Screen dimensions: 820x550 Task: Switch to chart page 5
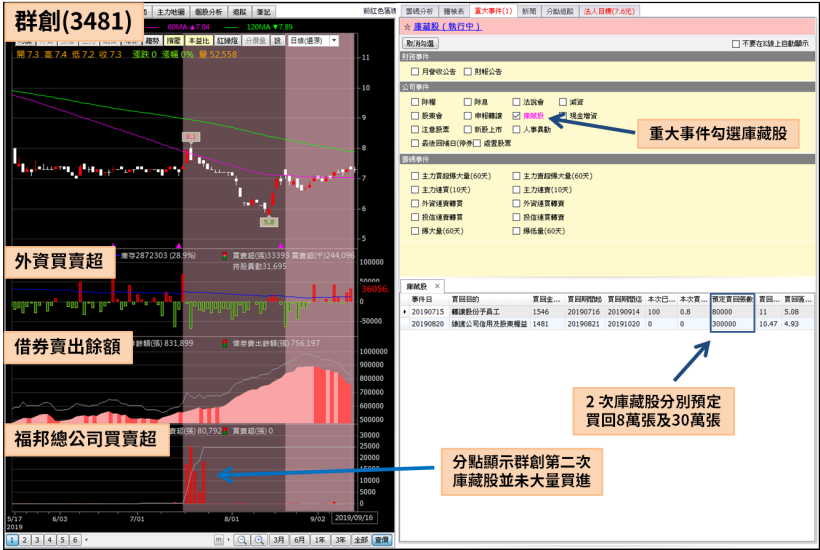62,540
